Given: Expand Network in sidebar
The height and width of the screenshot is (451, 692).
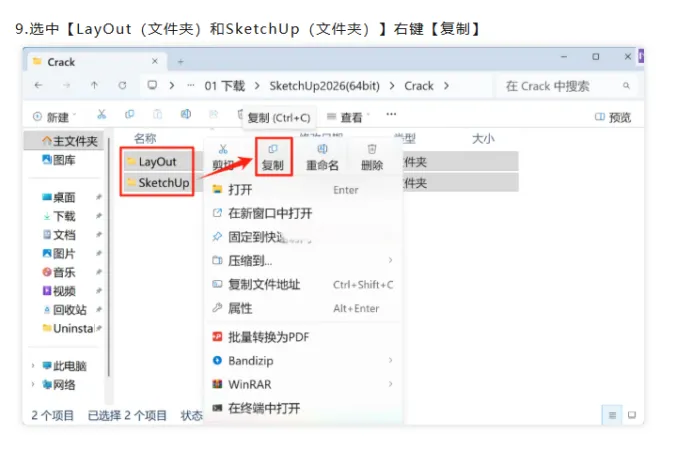Looking at the screenshot, I should (33, 384).
